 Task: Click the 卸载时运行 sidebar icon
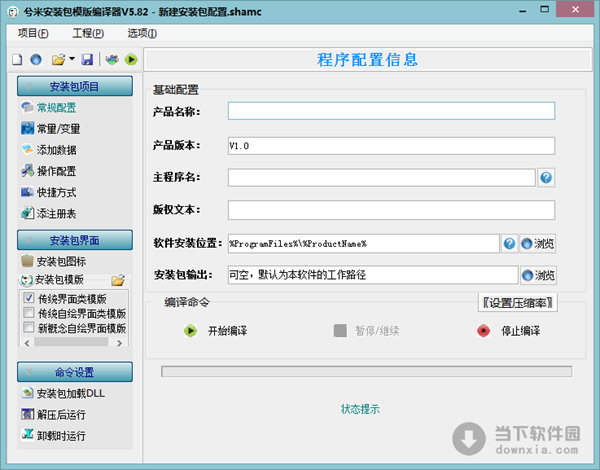(x=28, y=435)
